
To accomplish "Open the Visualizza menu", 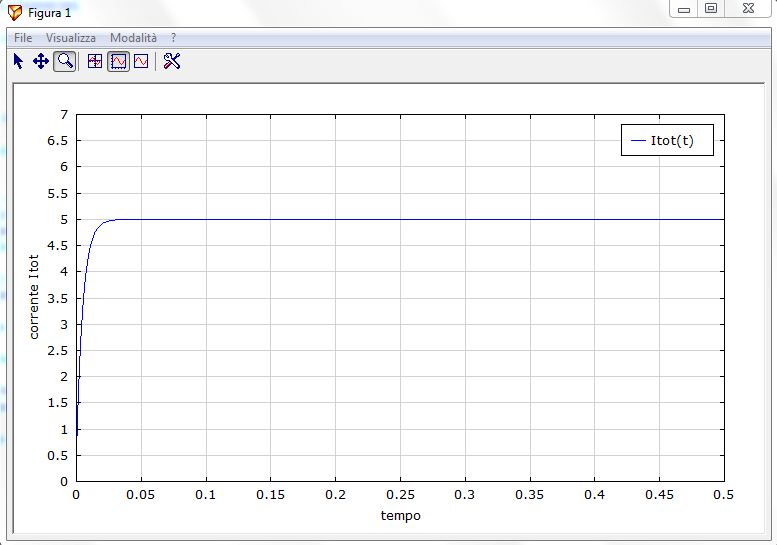I will coord(71,37).
